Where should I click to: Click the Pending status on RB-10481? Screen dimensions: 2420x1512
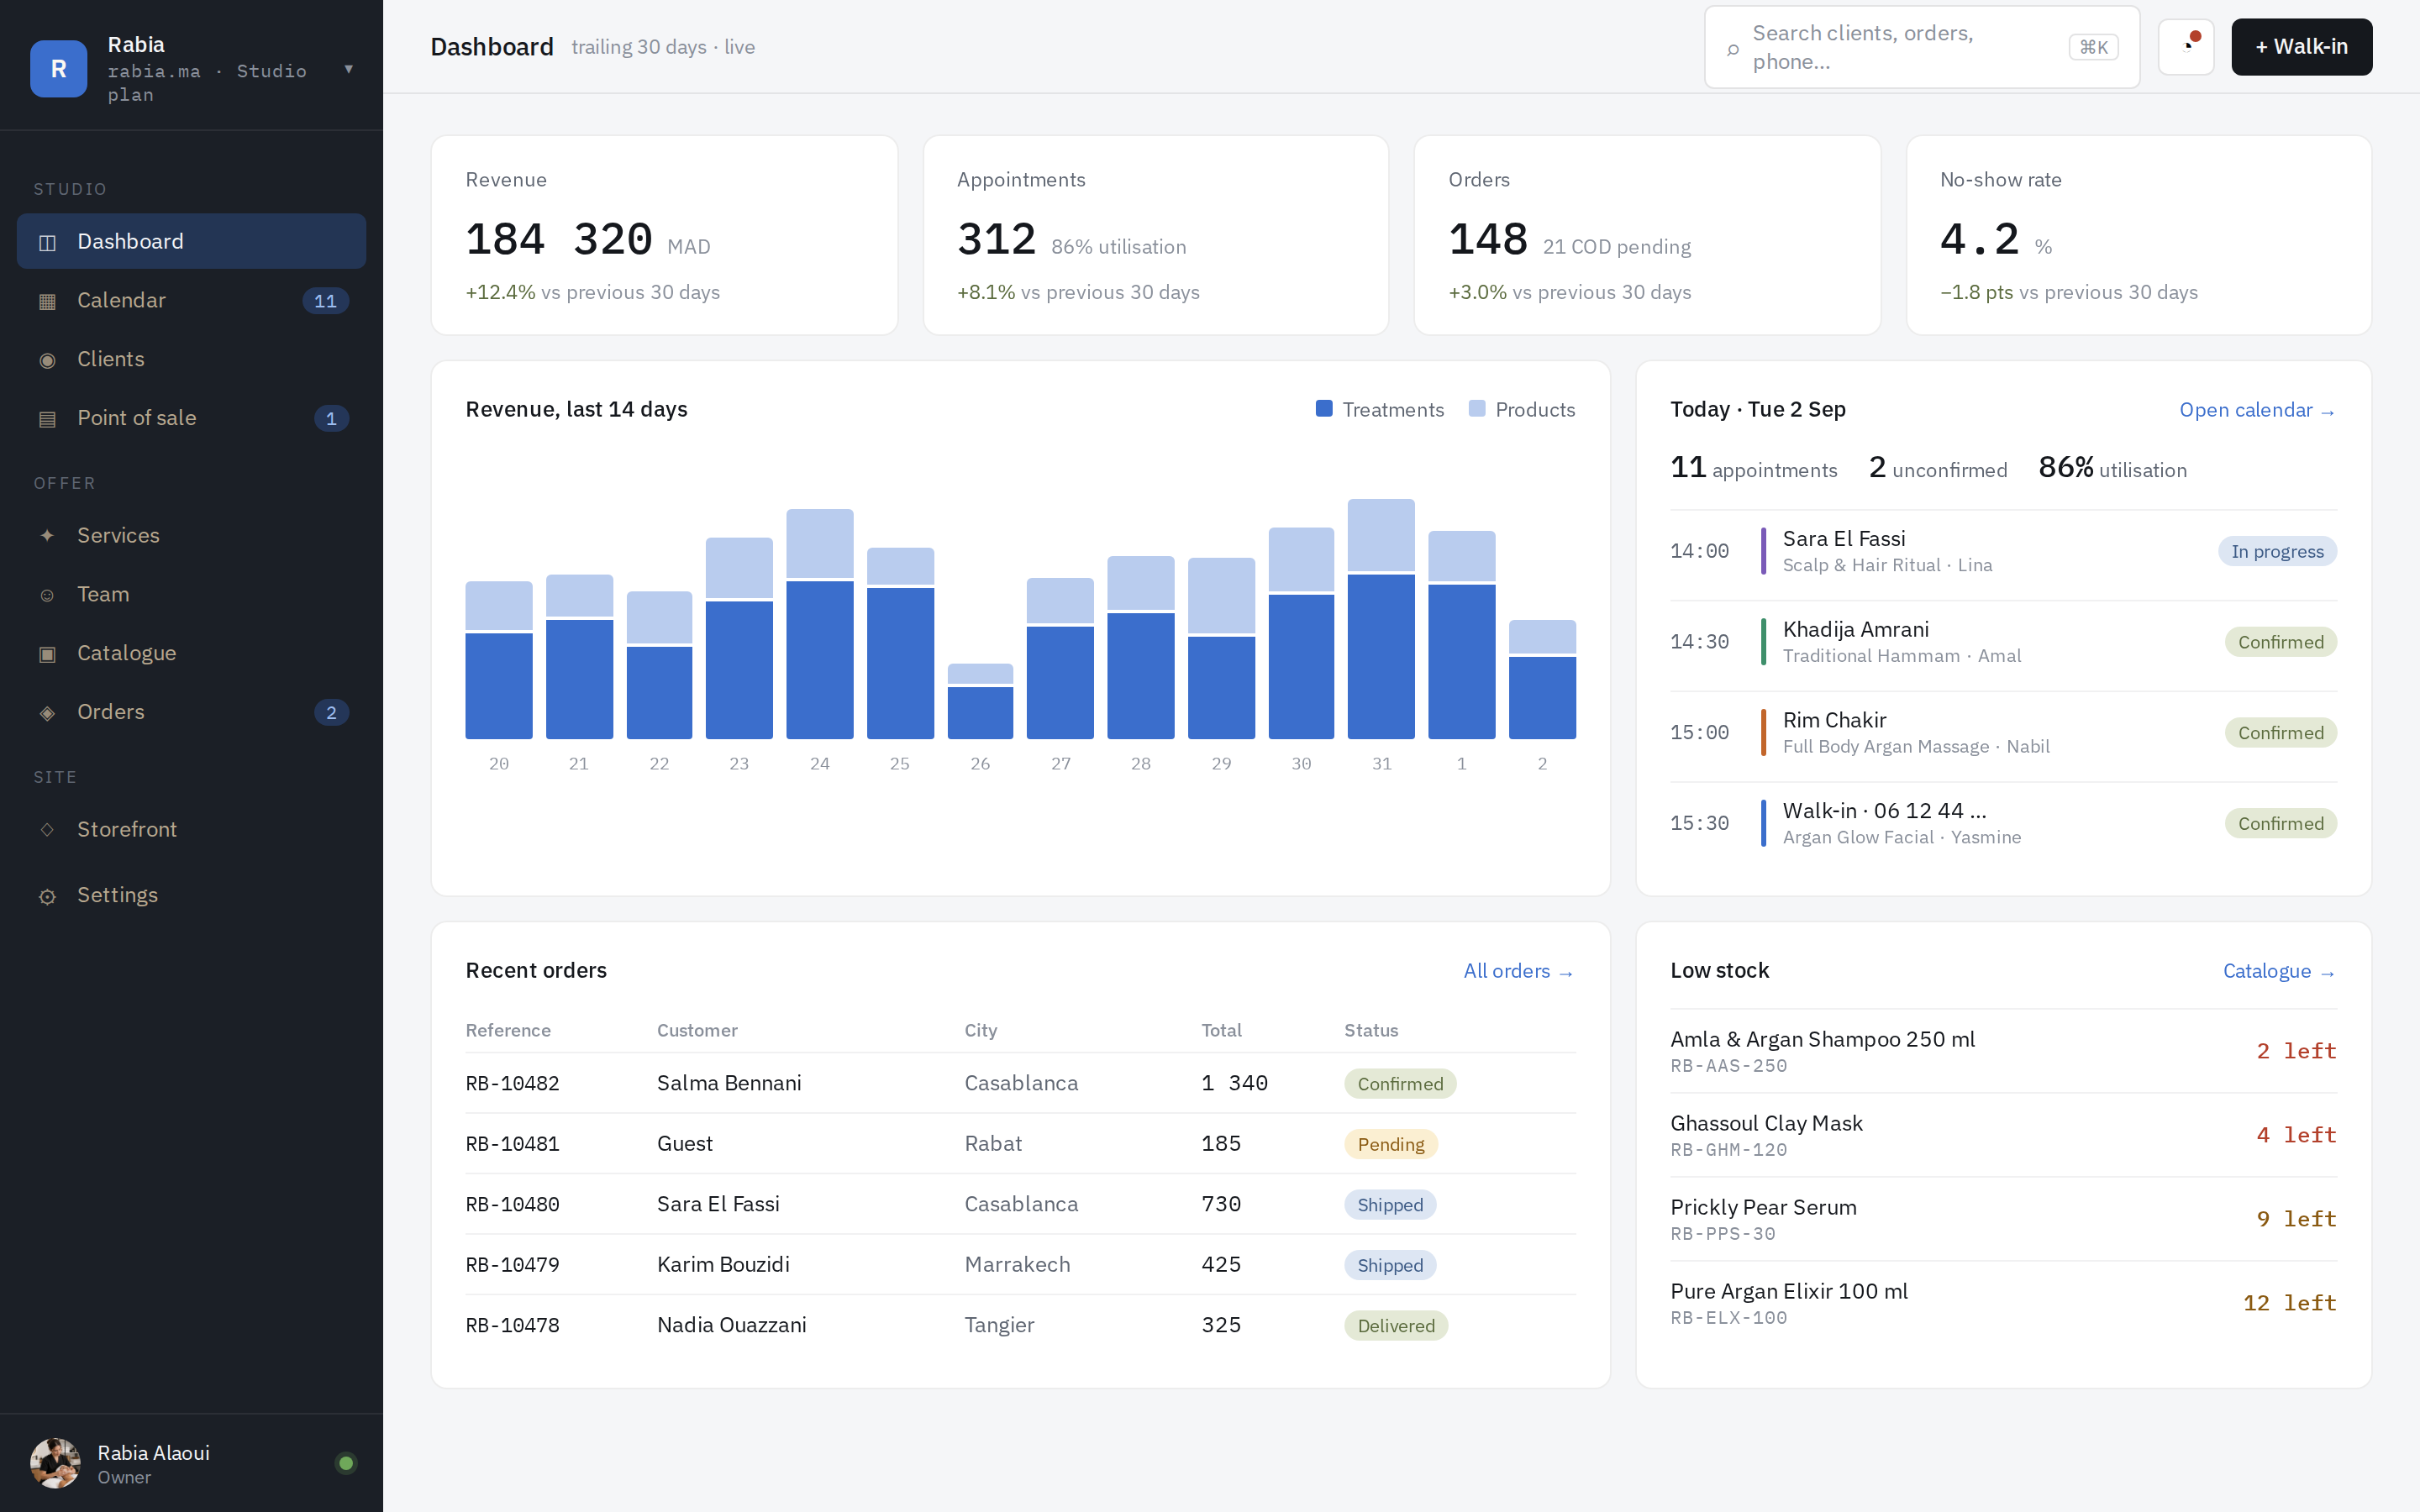pyautogui.click(x=1391, y=1145)
